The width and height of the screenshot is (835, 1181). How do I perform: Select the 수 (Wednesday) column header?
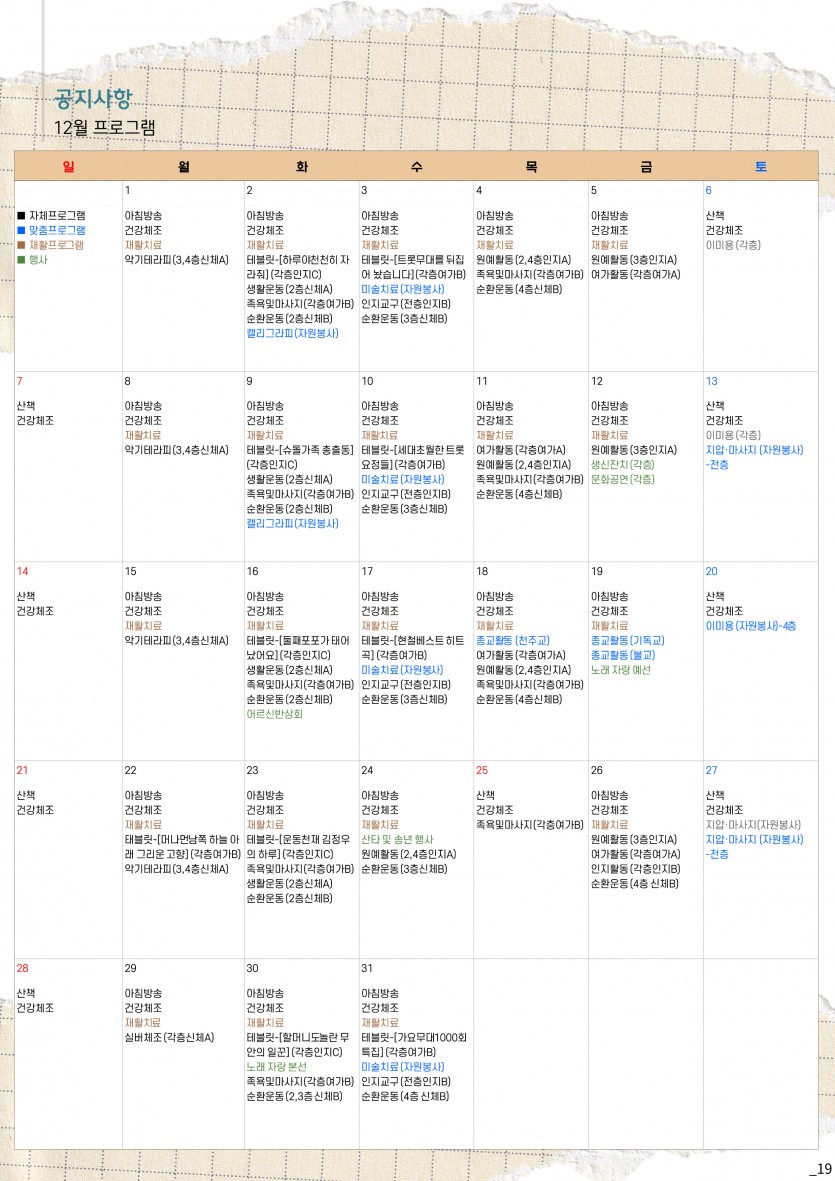click(x=416, y=166)
